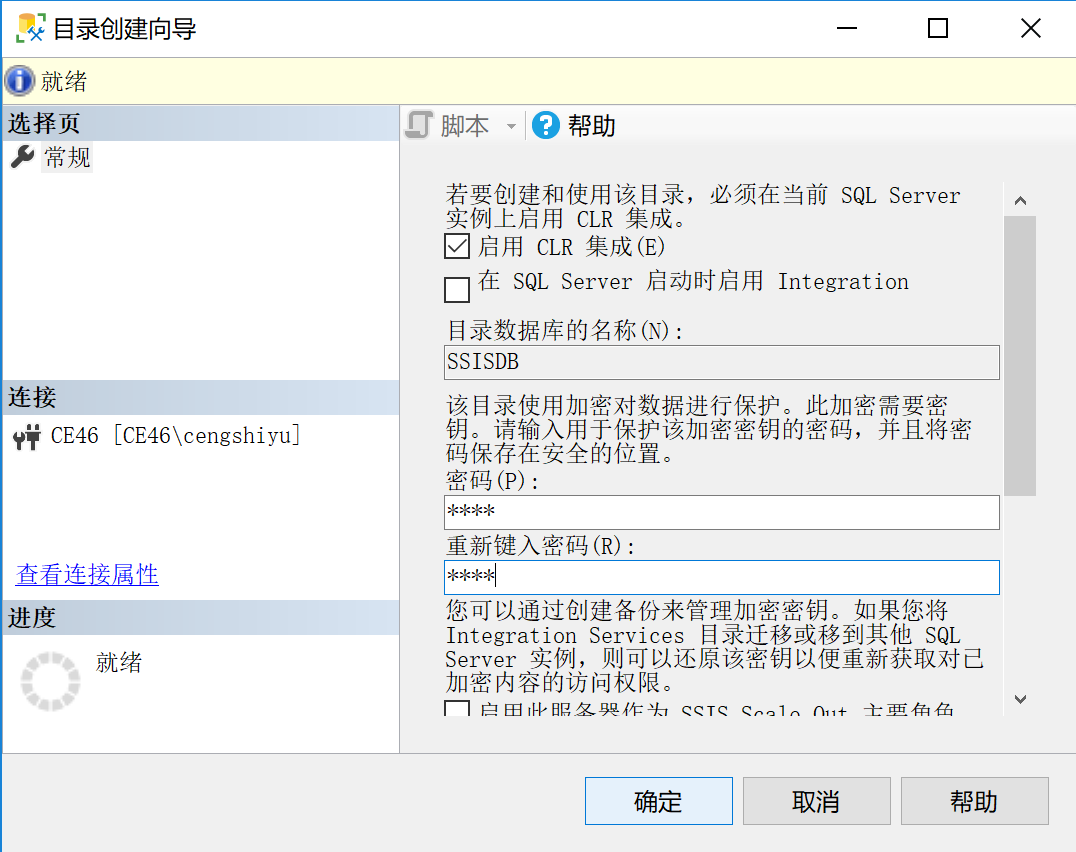Focus the 重新键入密码(R) field
Screen dimensions: 1076x852
[722, 578]
